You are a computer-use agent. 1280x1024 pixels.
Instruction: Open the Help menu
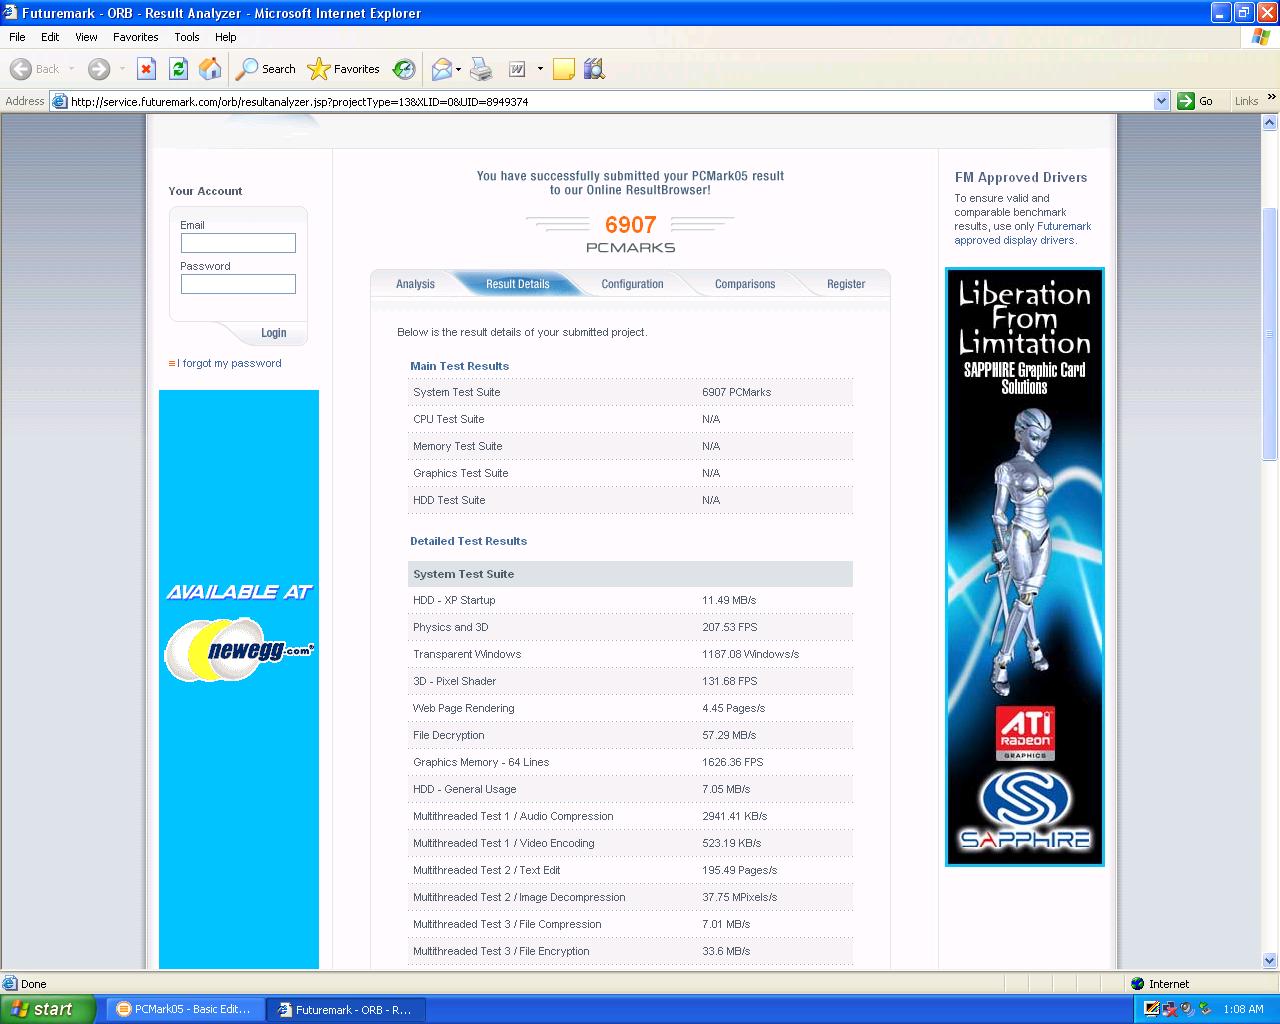tap(226, 37)
